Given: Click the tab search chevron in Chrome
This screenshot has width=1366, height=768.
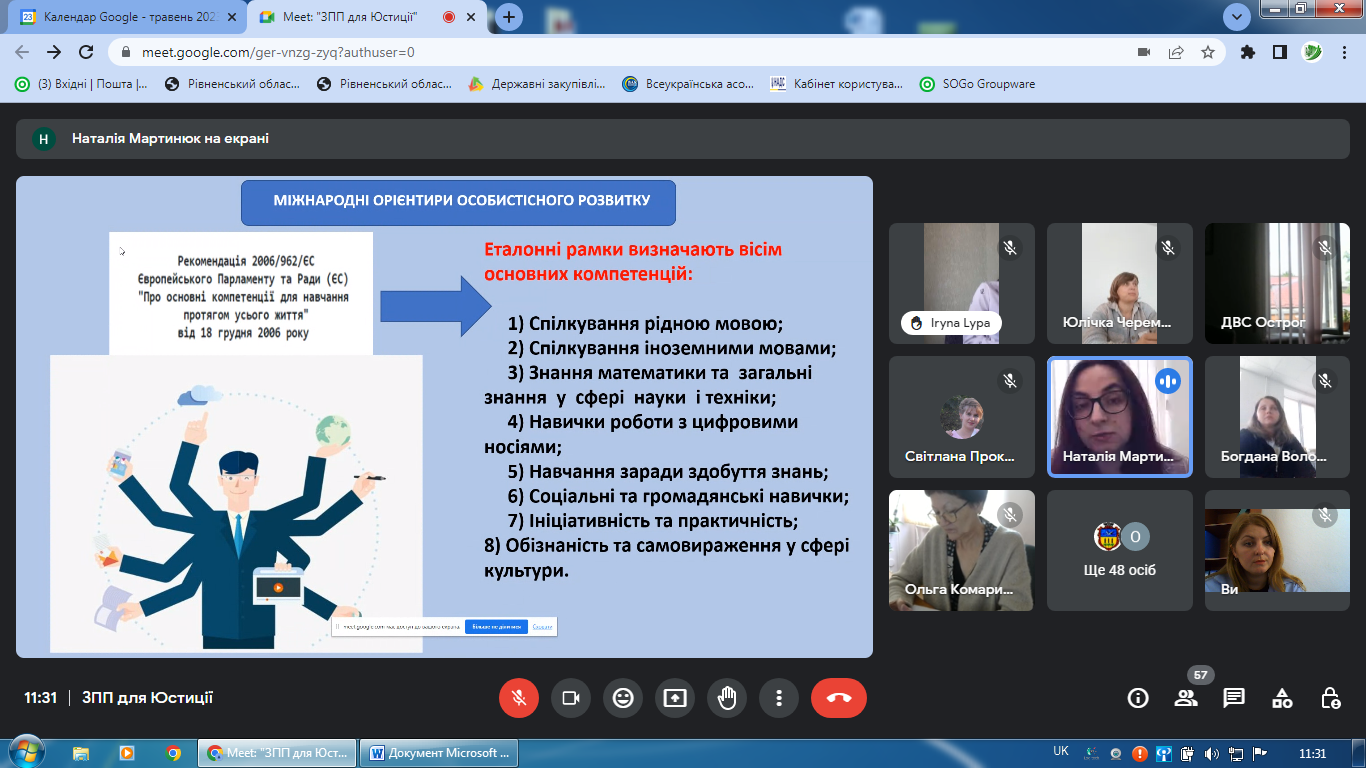Looking at the screenshot, I should pos(1237,17).
